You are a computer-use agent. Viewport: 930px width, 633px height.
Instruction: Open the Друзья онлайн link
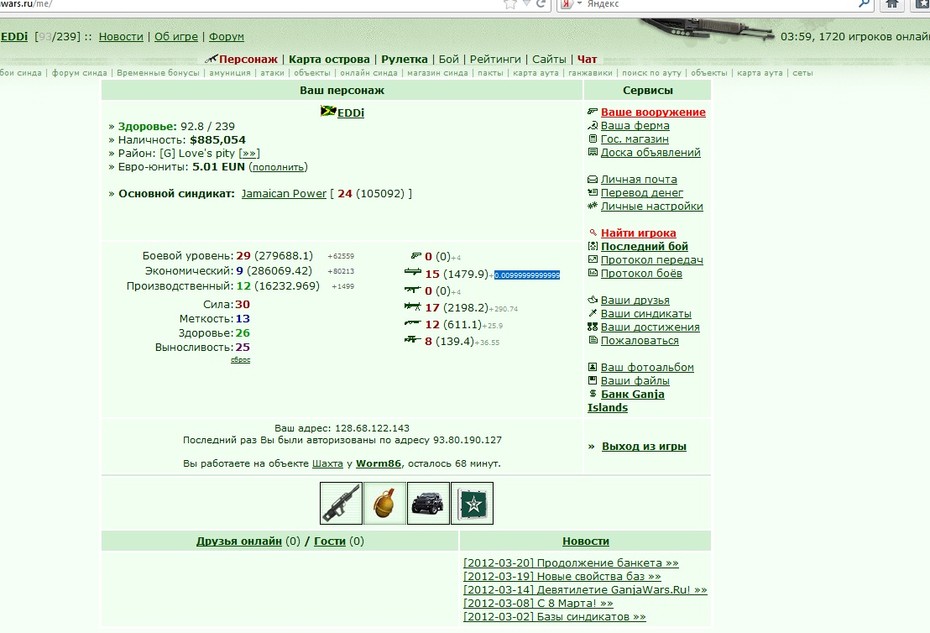239,541
